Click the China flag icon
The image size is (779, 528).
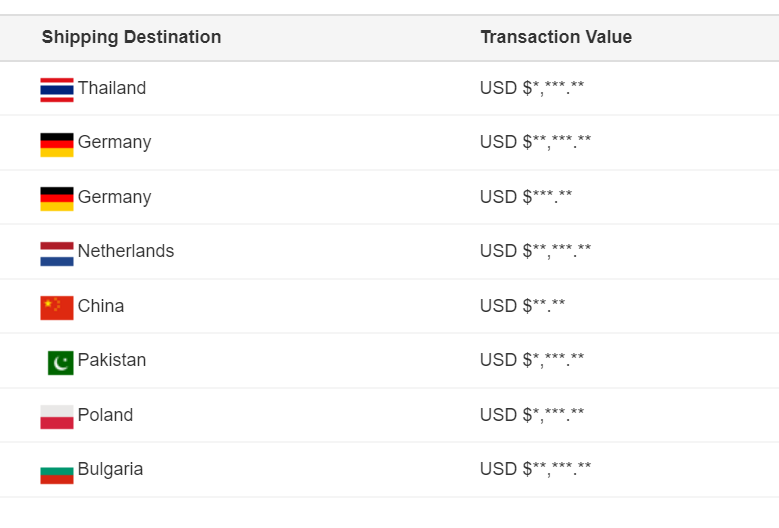tap(57, 308)
